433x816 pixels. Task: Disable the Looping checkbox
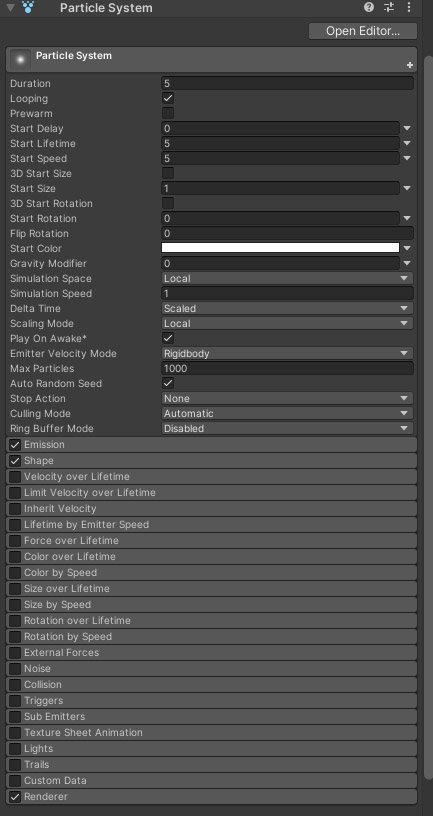tap(168, 98)
